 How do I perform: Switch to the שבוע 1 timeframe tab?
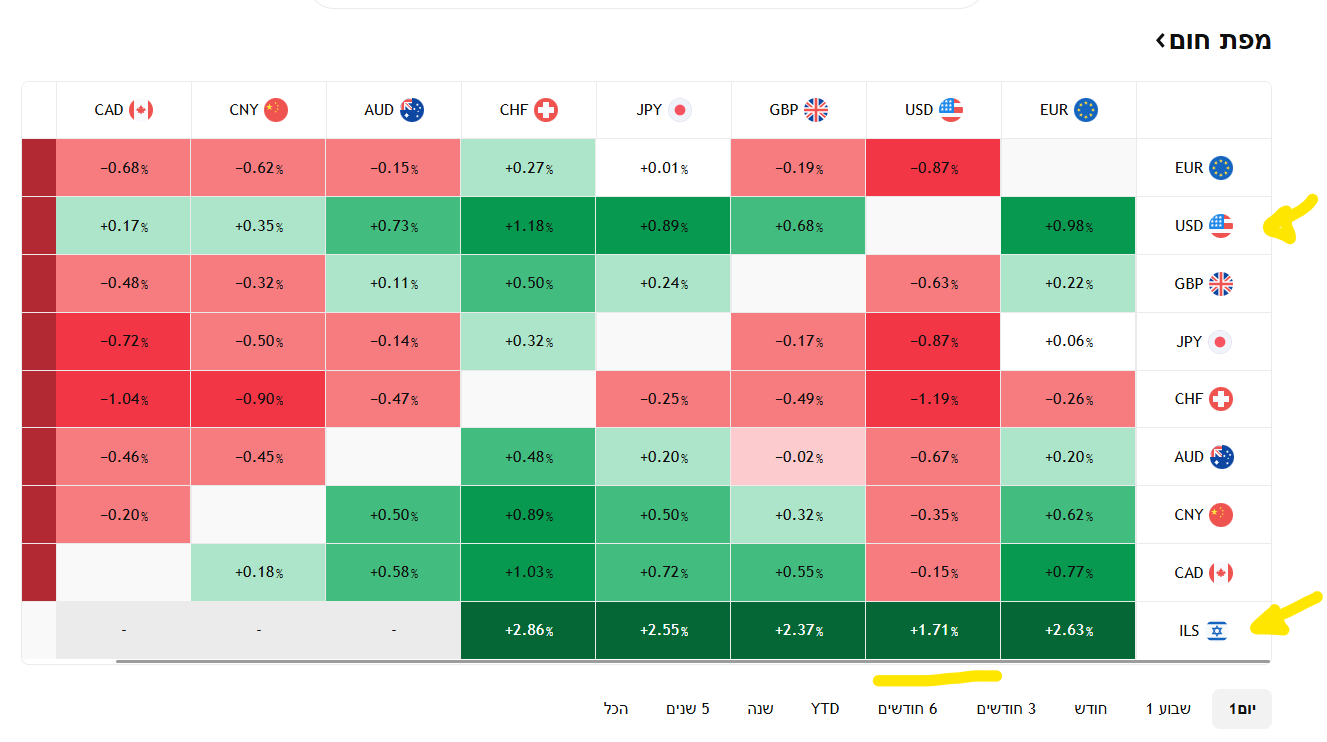pos(1168,709)
